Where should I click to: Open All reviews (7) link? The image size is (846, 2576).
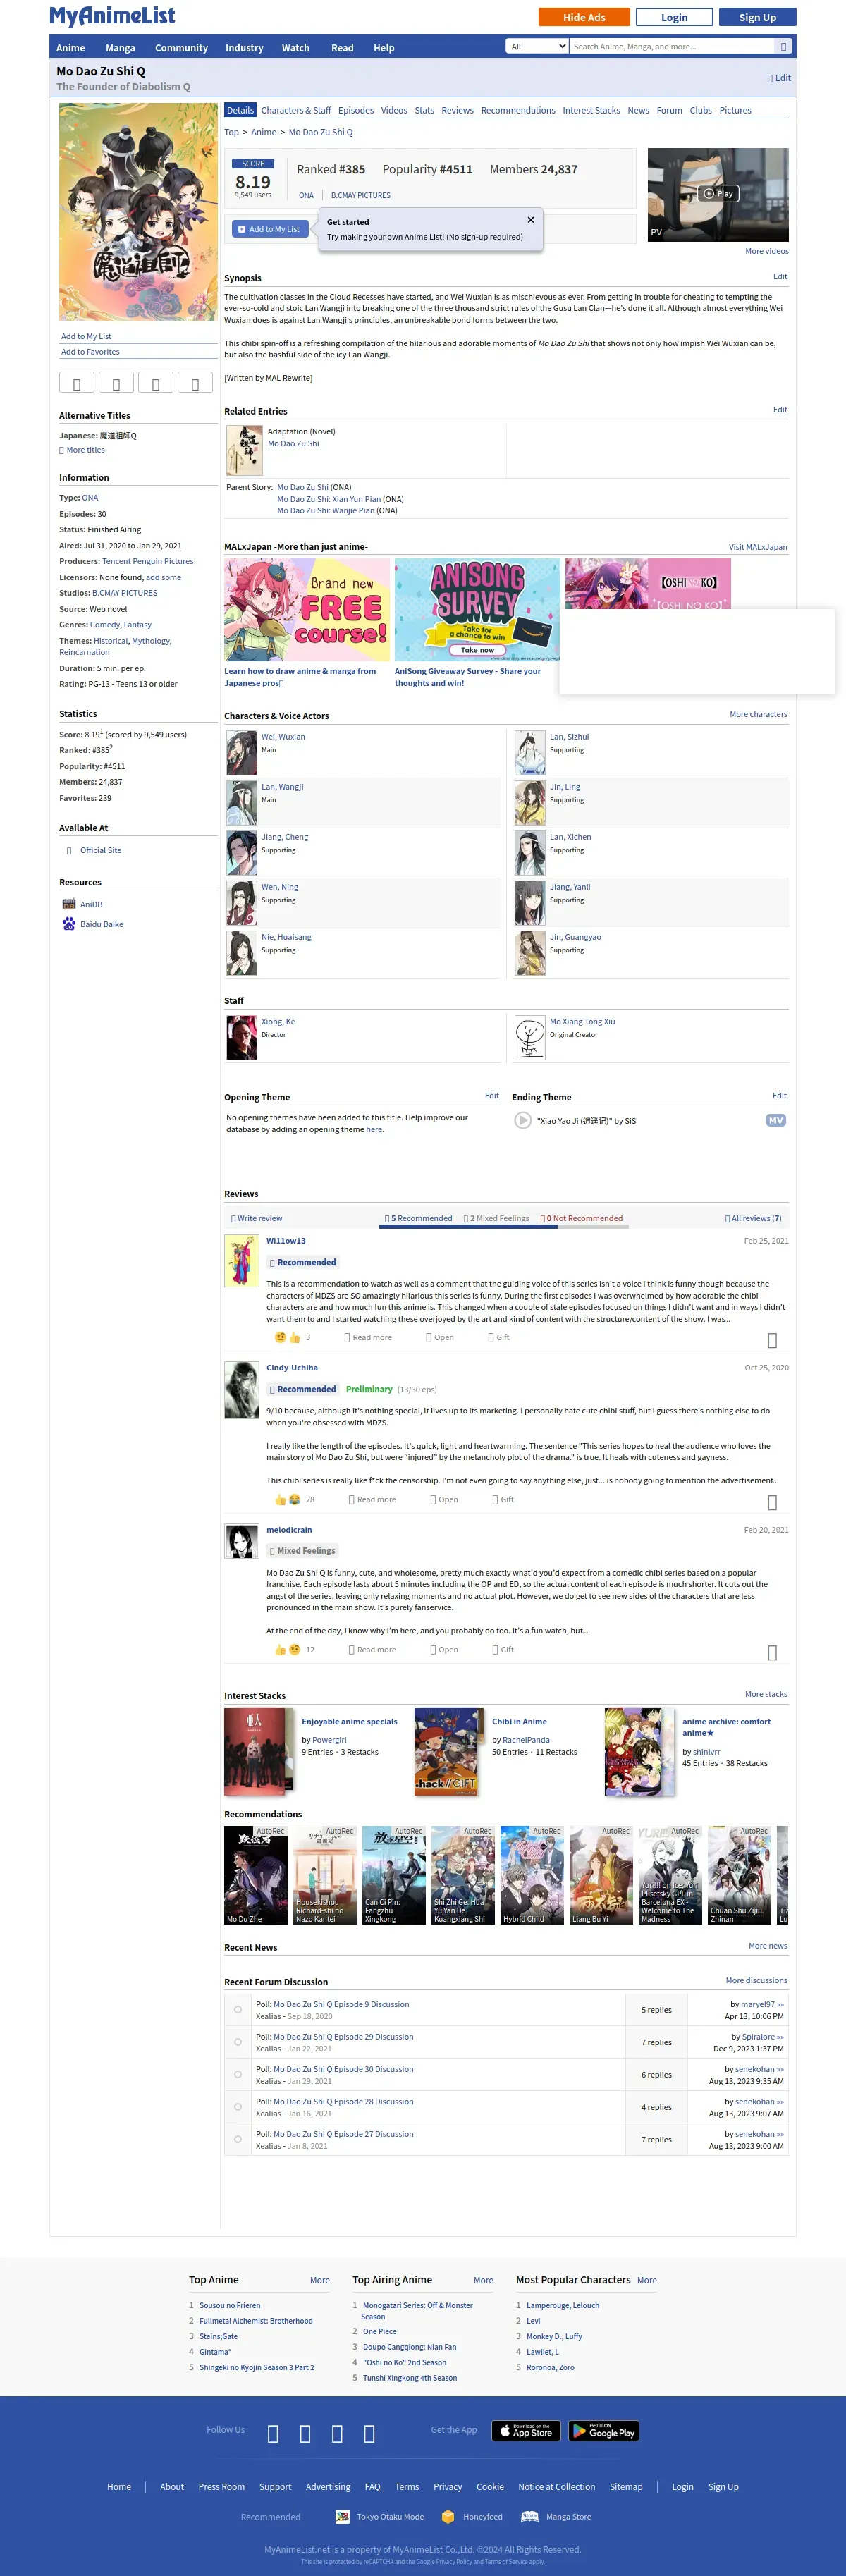(x=754, y=1218)
